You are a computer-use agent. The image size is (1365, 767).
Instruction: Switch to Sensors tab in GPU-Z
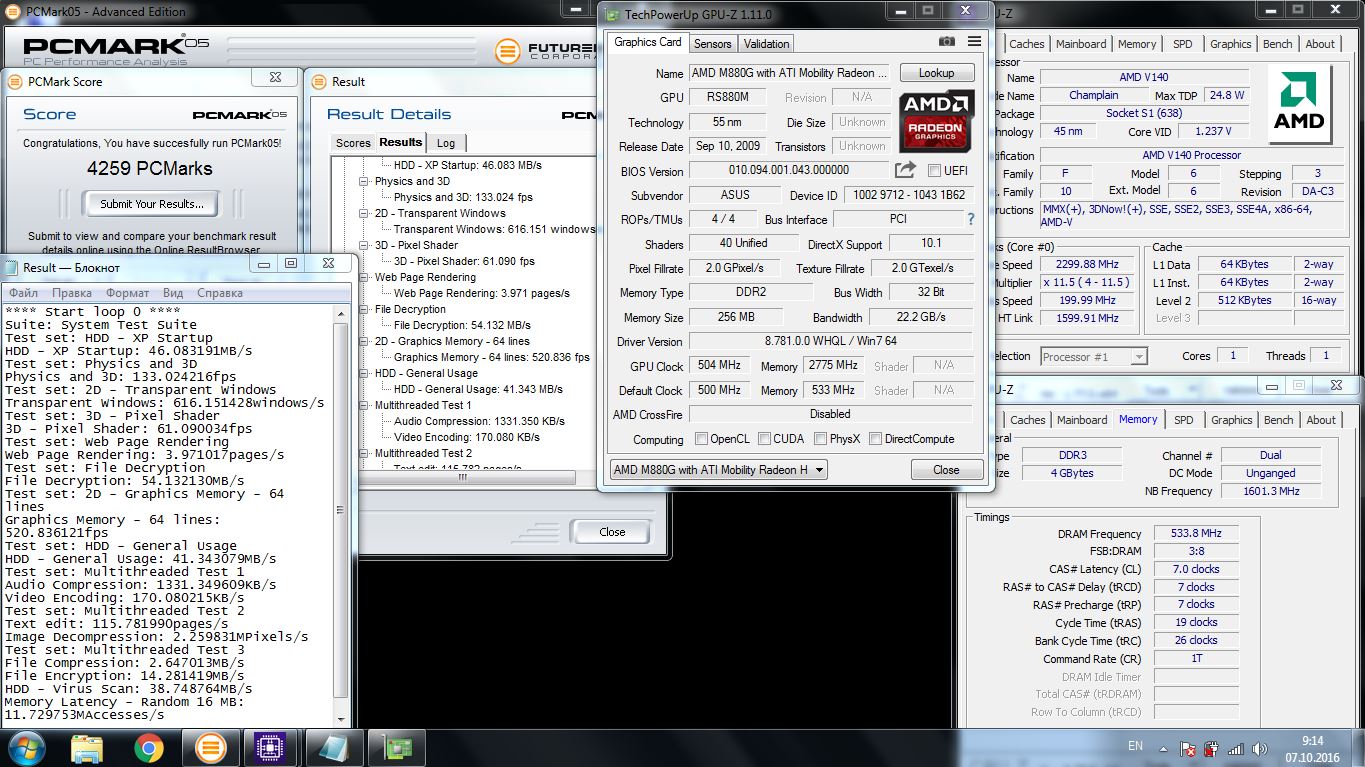713,44
